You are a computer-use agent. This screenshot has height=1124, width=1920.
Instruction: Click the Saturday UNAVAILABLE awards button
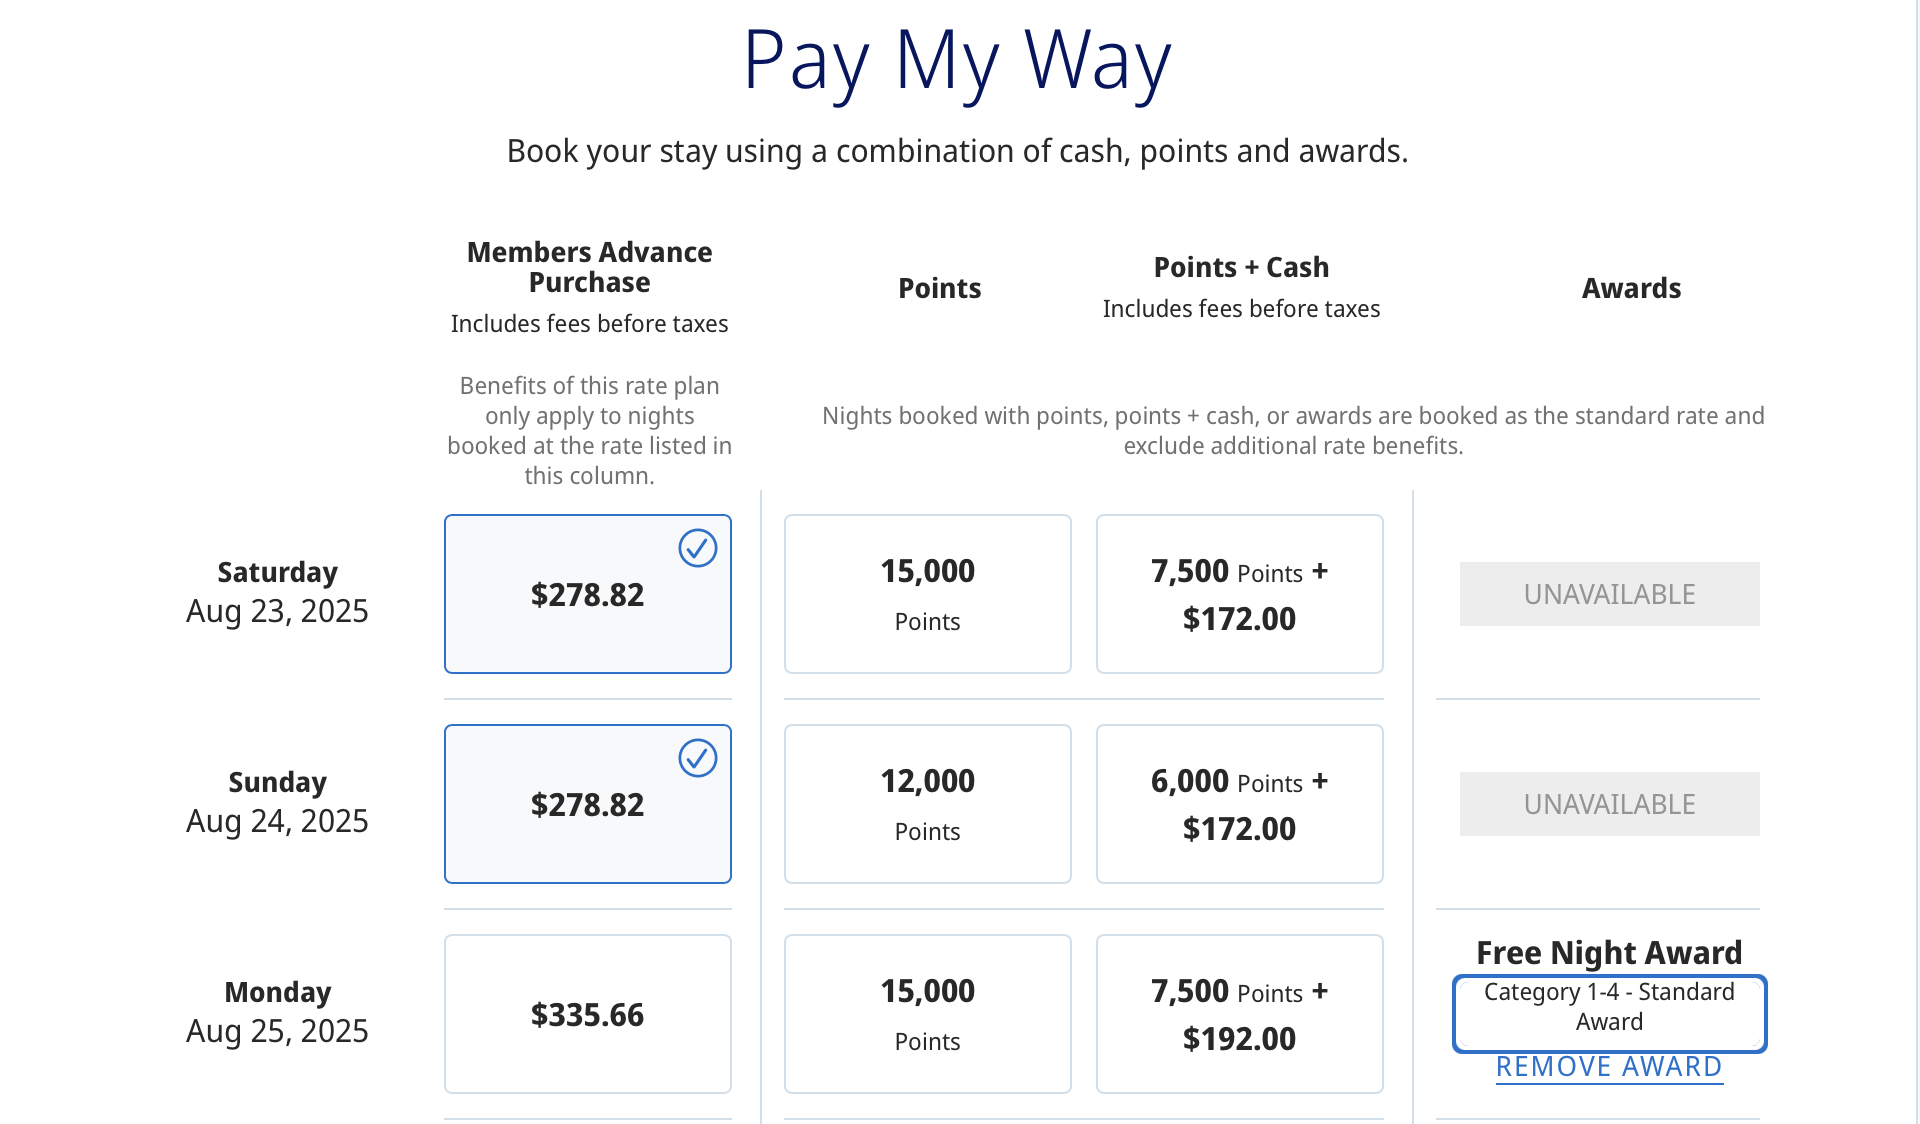(1609, 593)
